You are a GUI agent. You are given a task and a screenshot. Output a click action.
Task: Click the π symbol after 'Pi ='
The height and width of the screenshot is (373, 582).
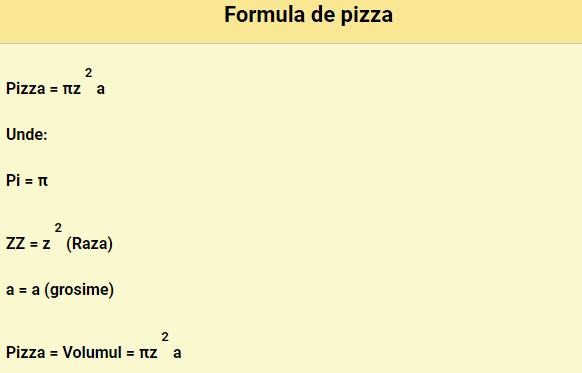43,181
